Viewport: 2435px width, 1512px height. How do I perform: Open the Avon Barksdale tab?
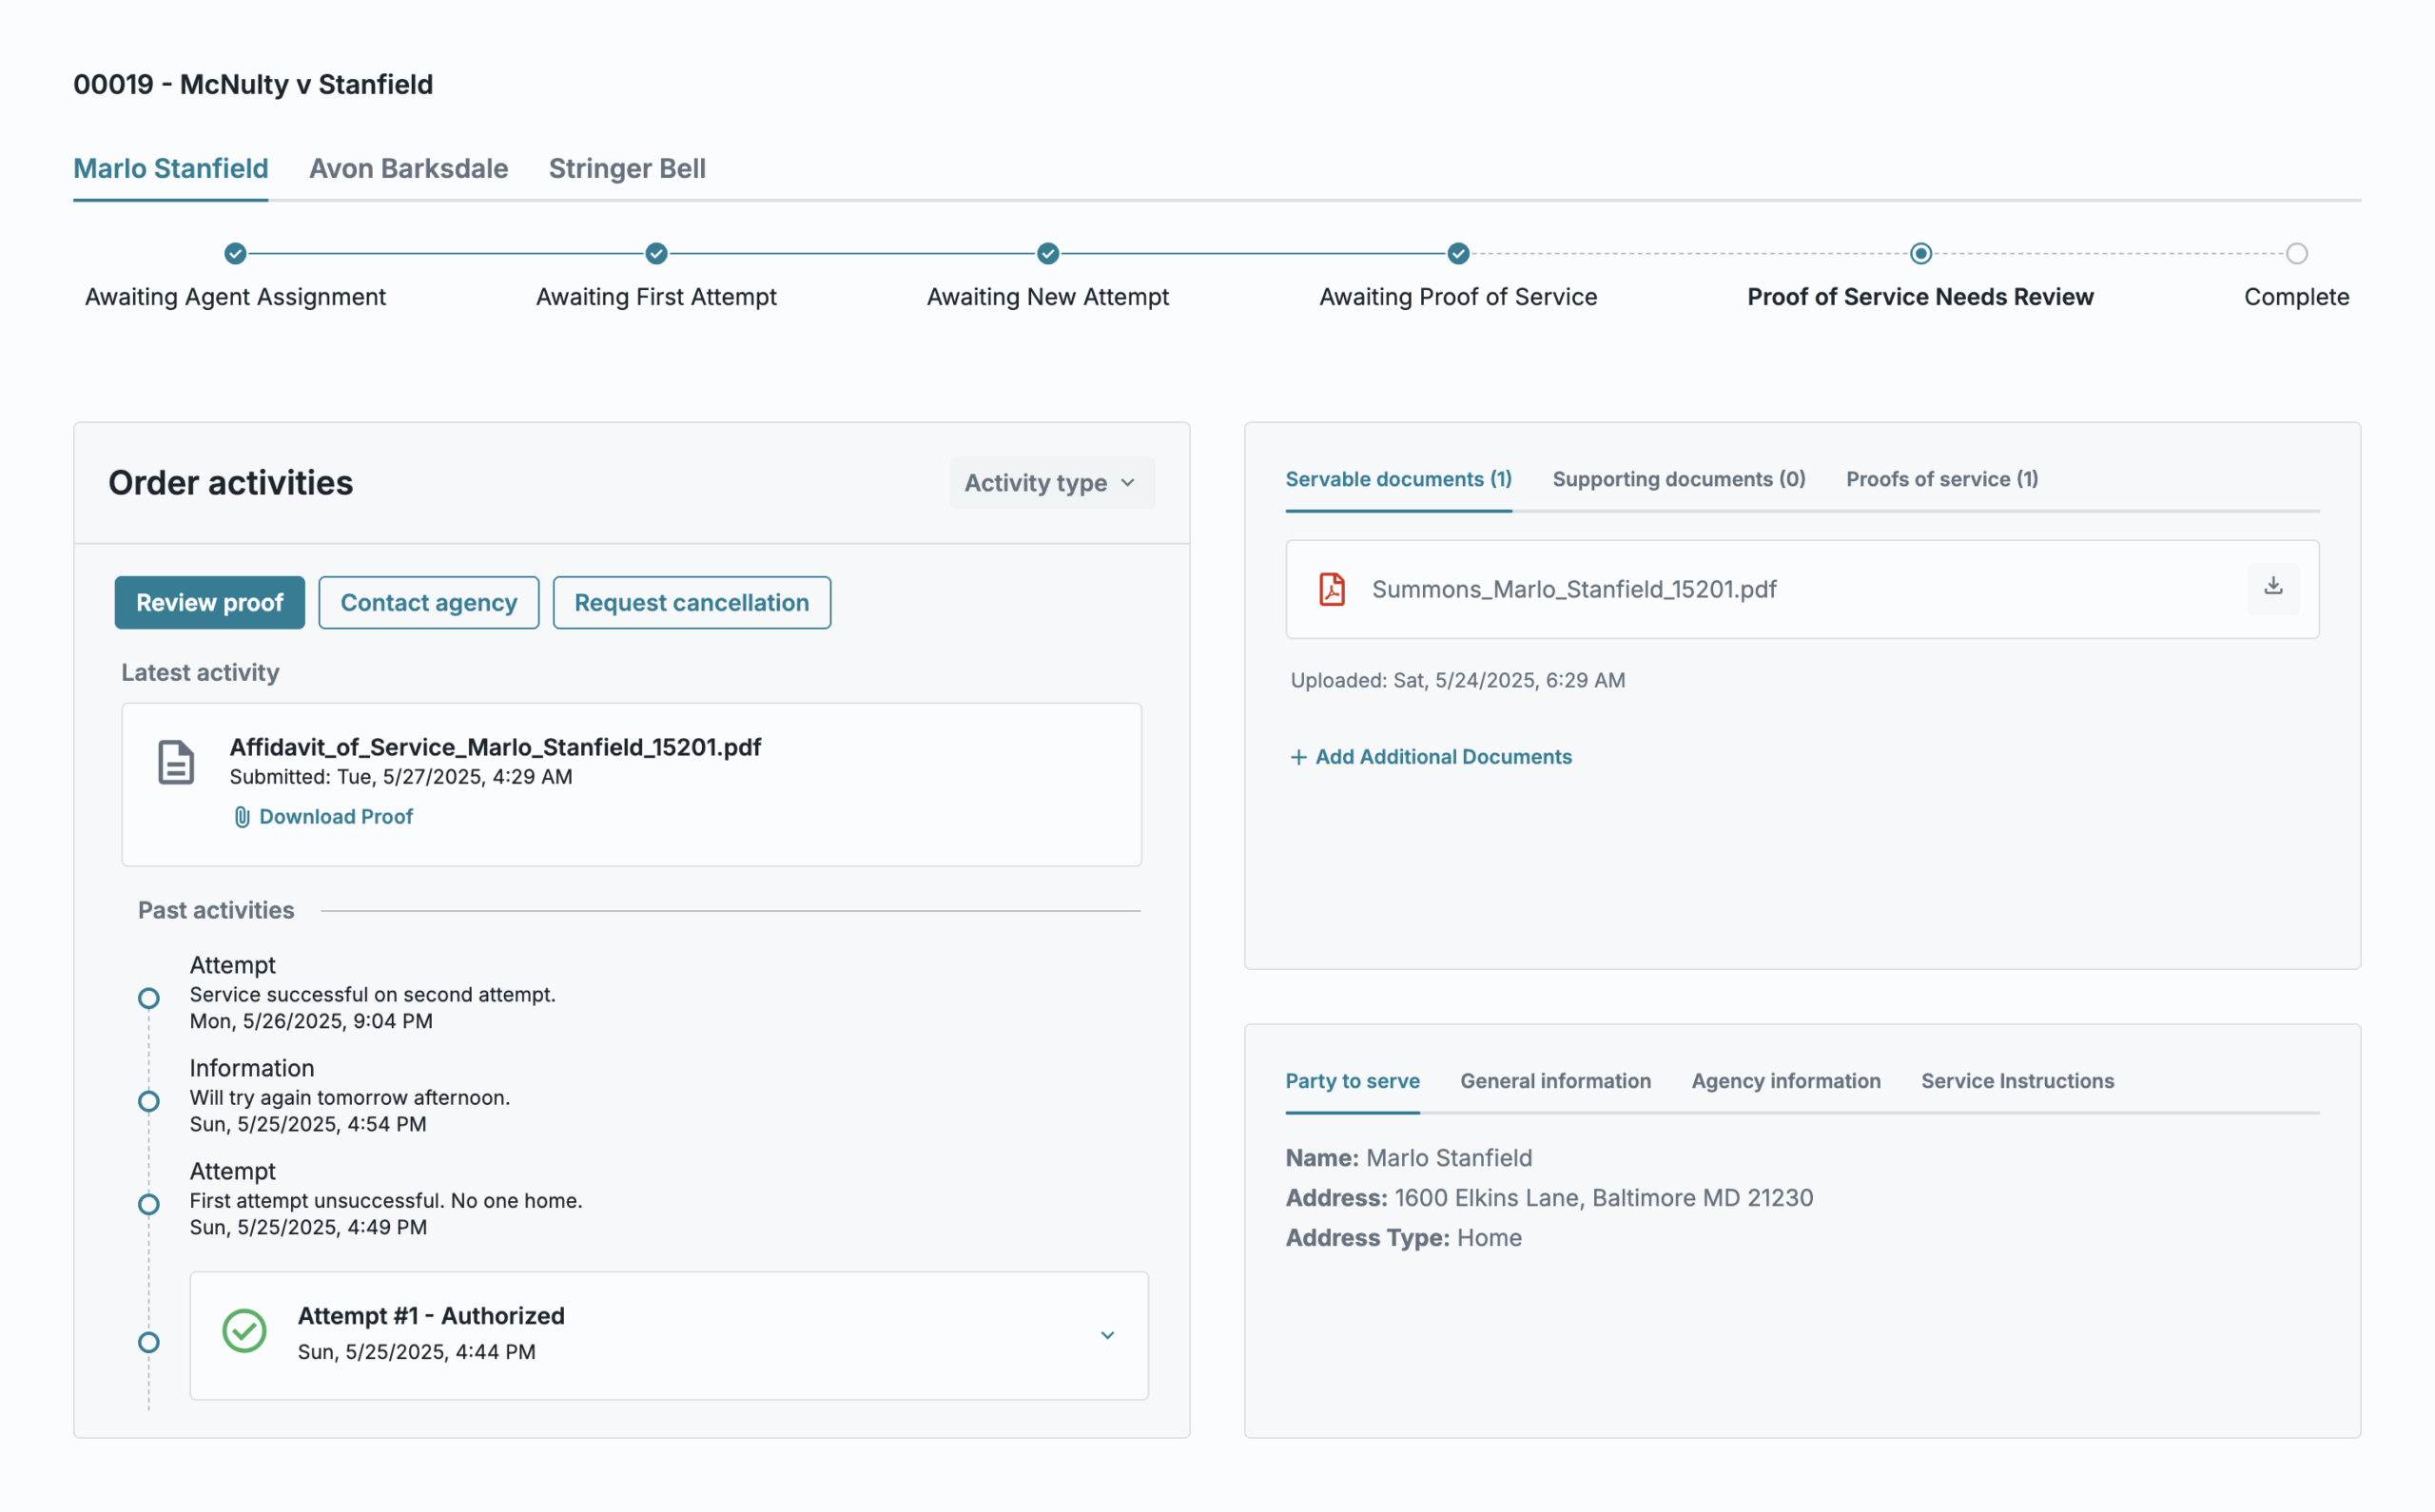pos(408,168)
